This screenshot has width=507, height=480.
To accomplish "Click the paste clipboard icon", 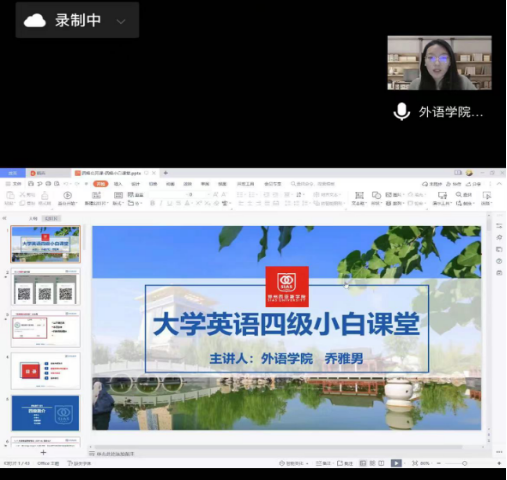I will pyautogui.click(x=10, y=195).
